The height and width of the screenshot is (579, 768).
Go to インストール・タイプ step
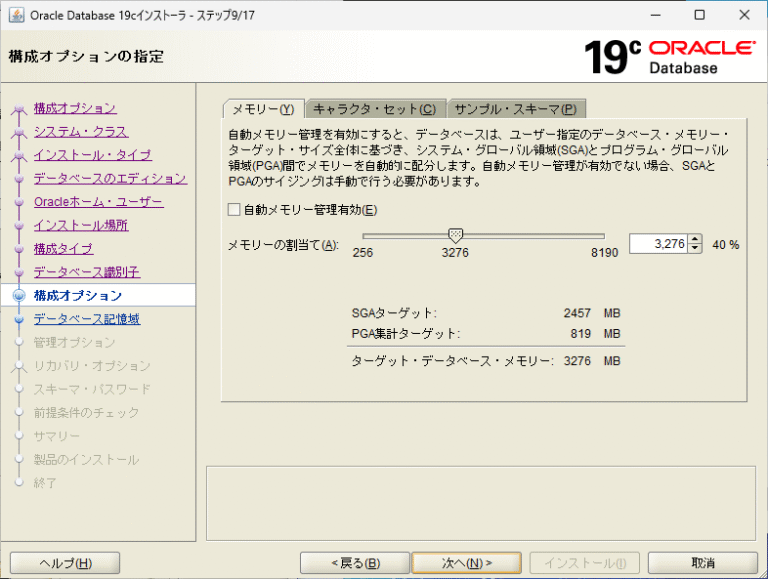[x=93, y=155]
